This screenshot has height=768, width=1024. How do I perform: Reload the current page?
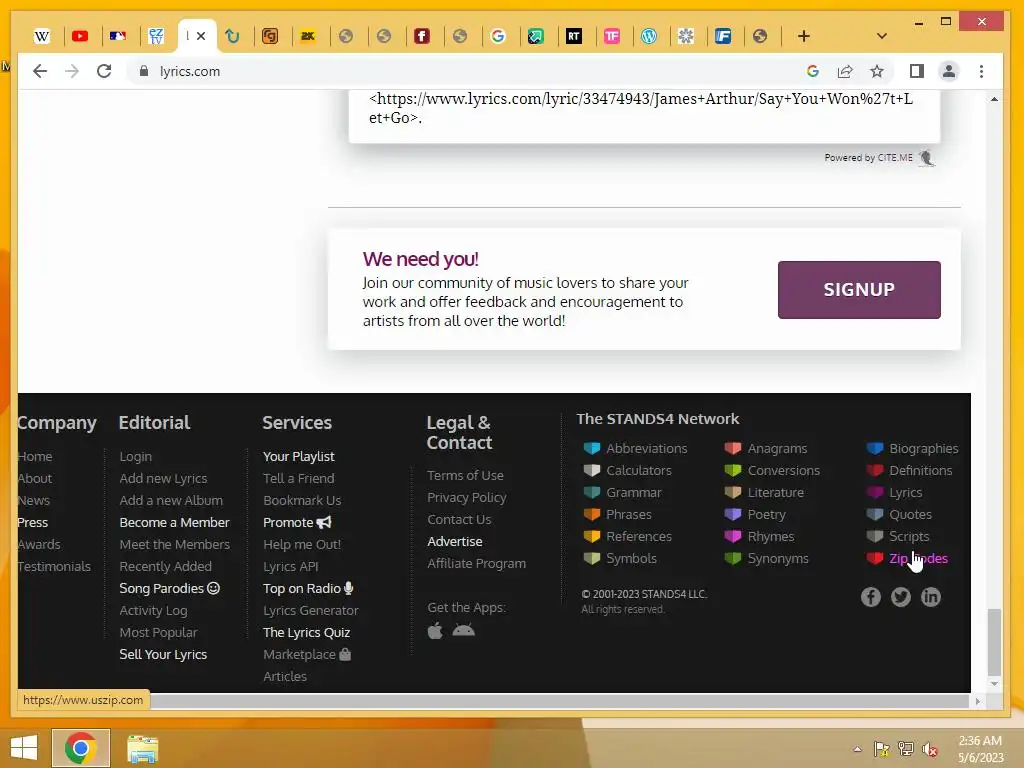click(x=104, y=71)
